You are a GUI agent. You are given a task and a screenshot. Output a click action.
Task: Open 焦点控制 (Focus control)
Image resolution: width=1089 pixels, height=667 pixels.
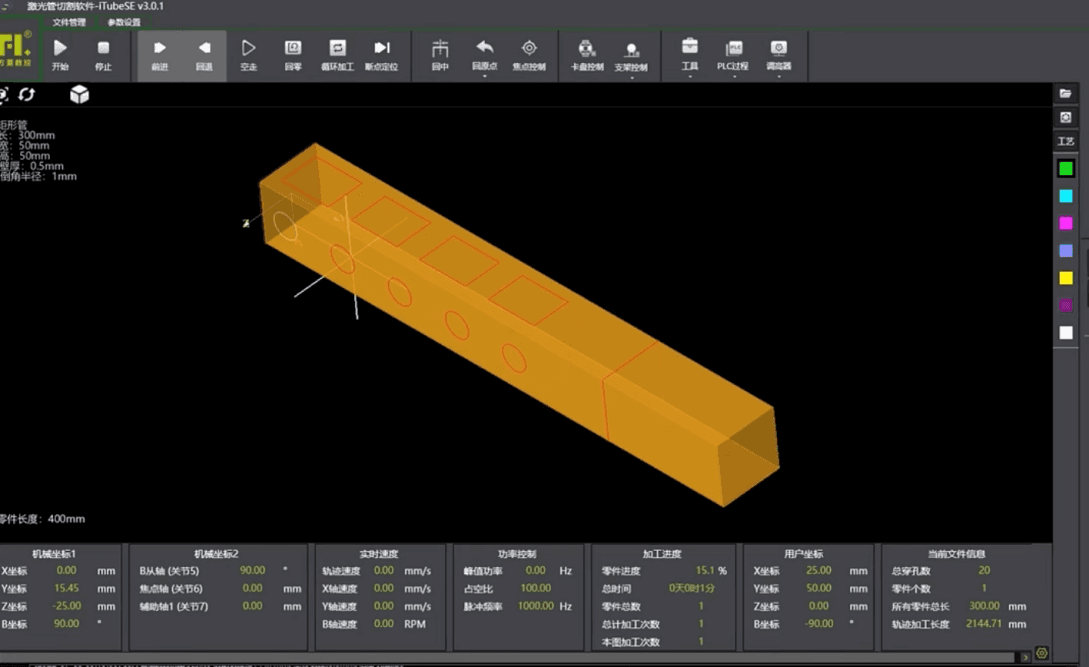529,49
